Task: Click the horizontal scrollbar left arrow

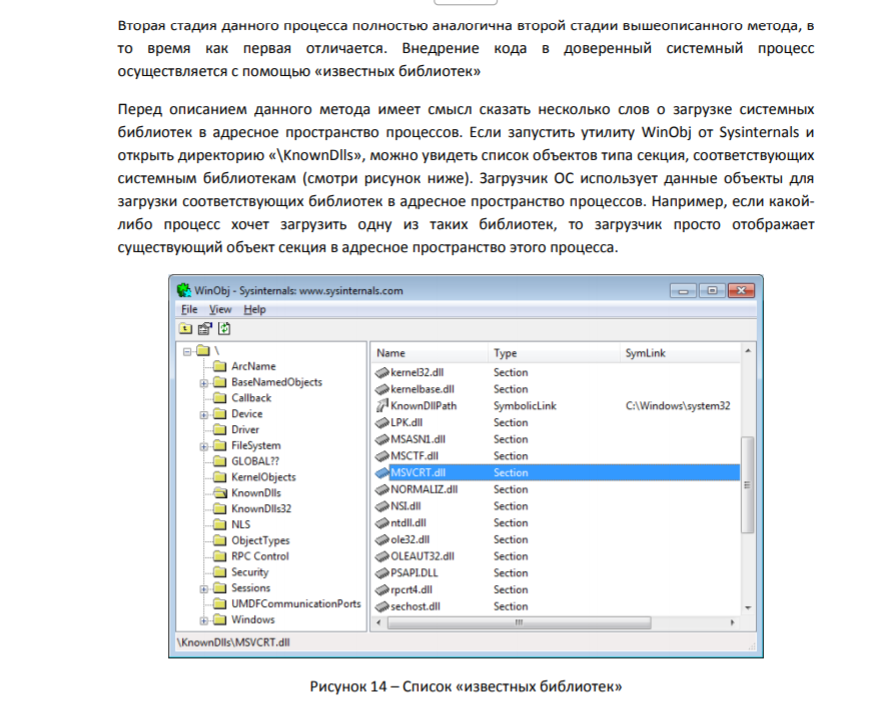Action: coord(379,622)
